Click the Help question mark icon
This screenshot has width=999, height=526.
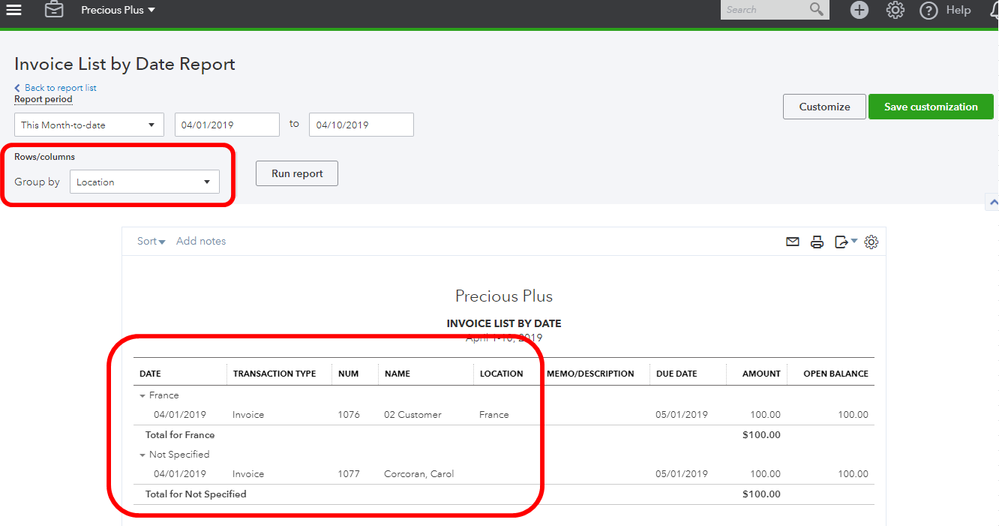click(x=928, y=10)
